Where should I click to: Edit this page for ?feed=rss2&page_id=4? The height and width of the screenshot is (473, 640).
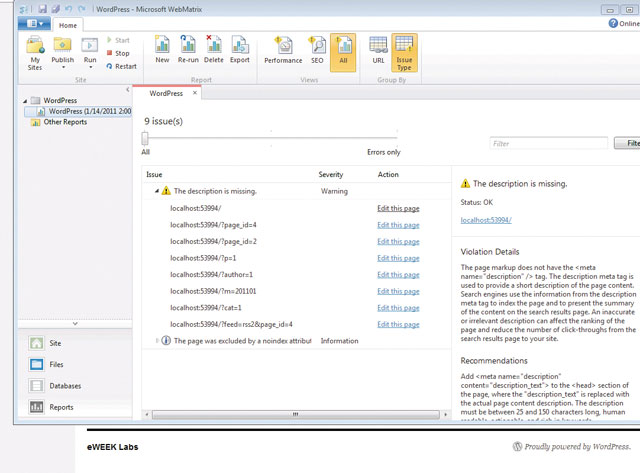(x=398, y=324)
